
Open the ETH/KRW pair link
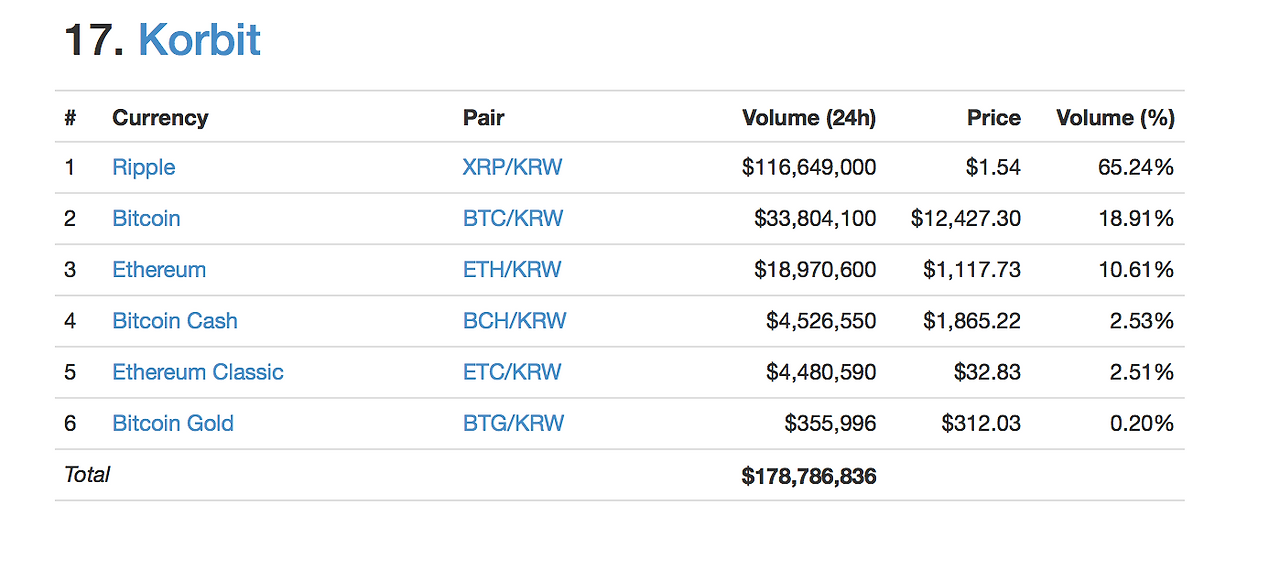point(512,269)
